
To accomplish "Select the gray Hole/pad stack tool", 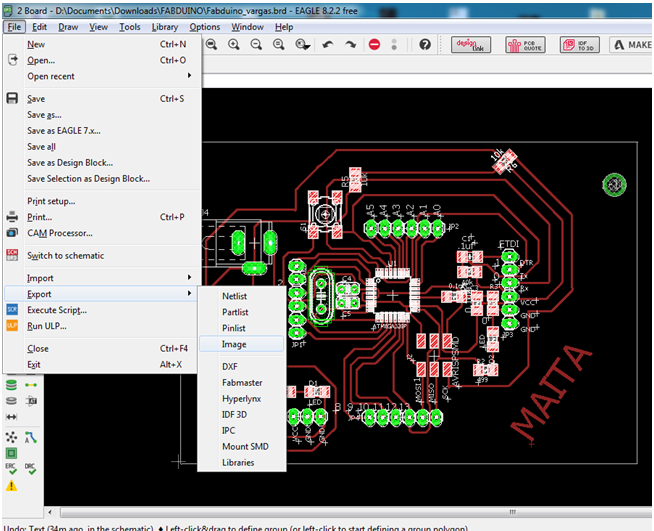I will [x=11, y=401].
